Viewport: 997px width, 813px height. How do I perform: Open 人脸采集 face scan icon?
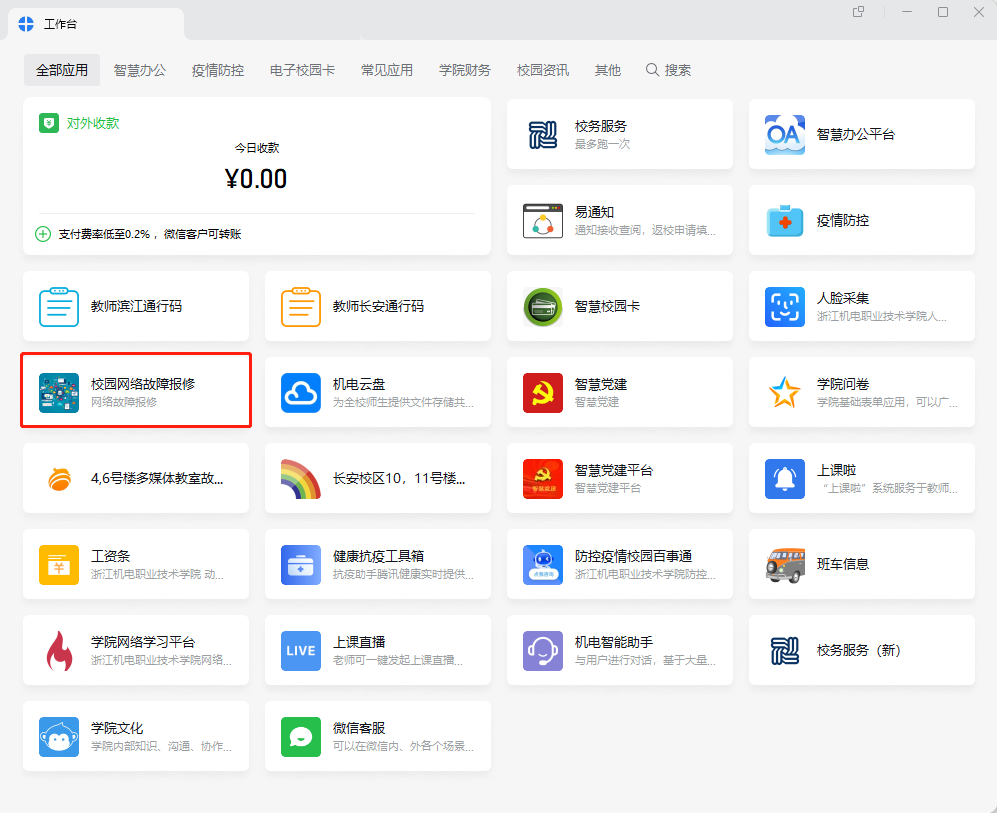785,307
